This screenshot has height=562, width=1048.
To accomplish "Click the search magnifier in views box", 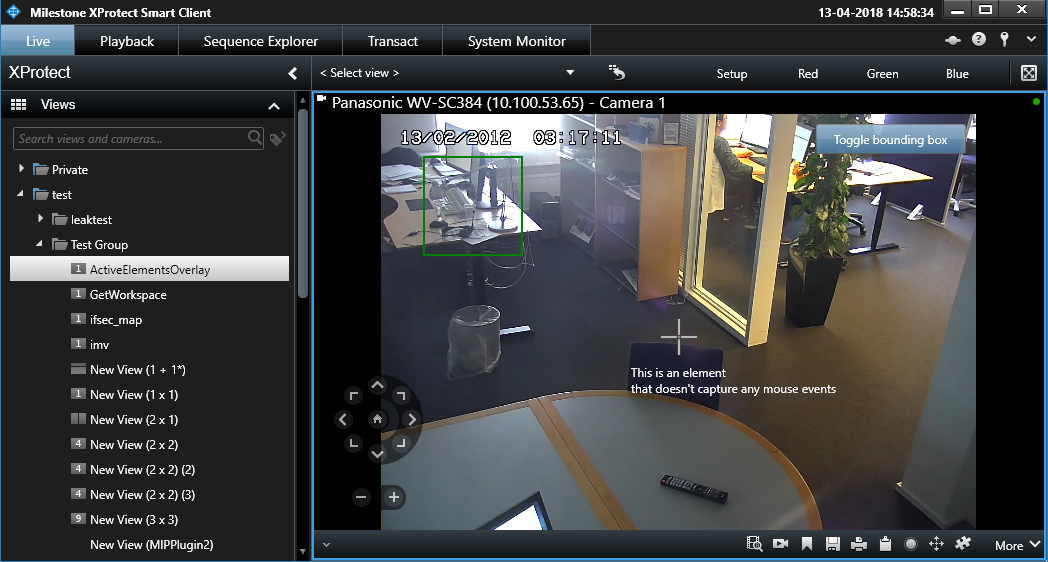I will pyautogui.click(x=255, y=138).
